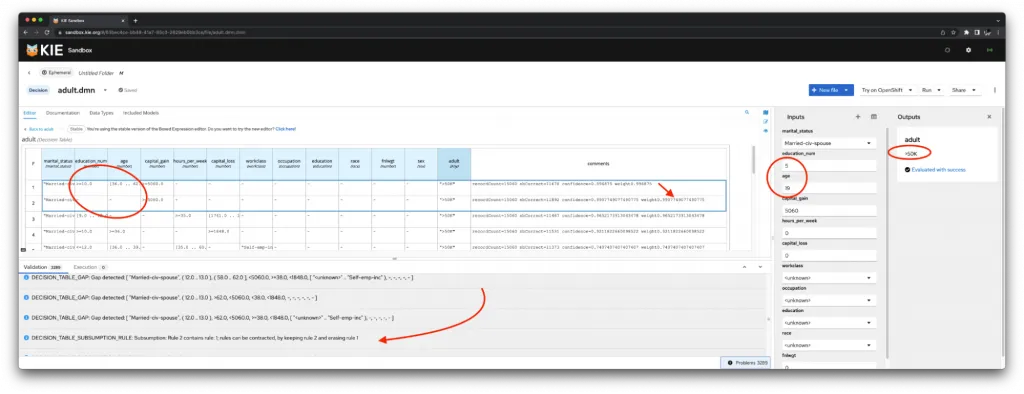Open the browser side panel icon

[x=978, y=32]
